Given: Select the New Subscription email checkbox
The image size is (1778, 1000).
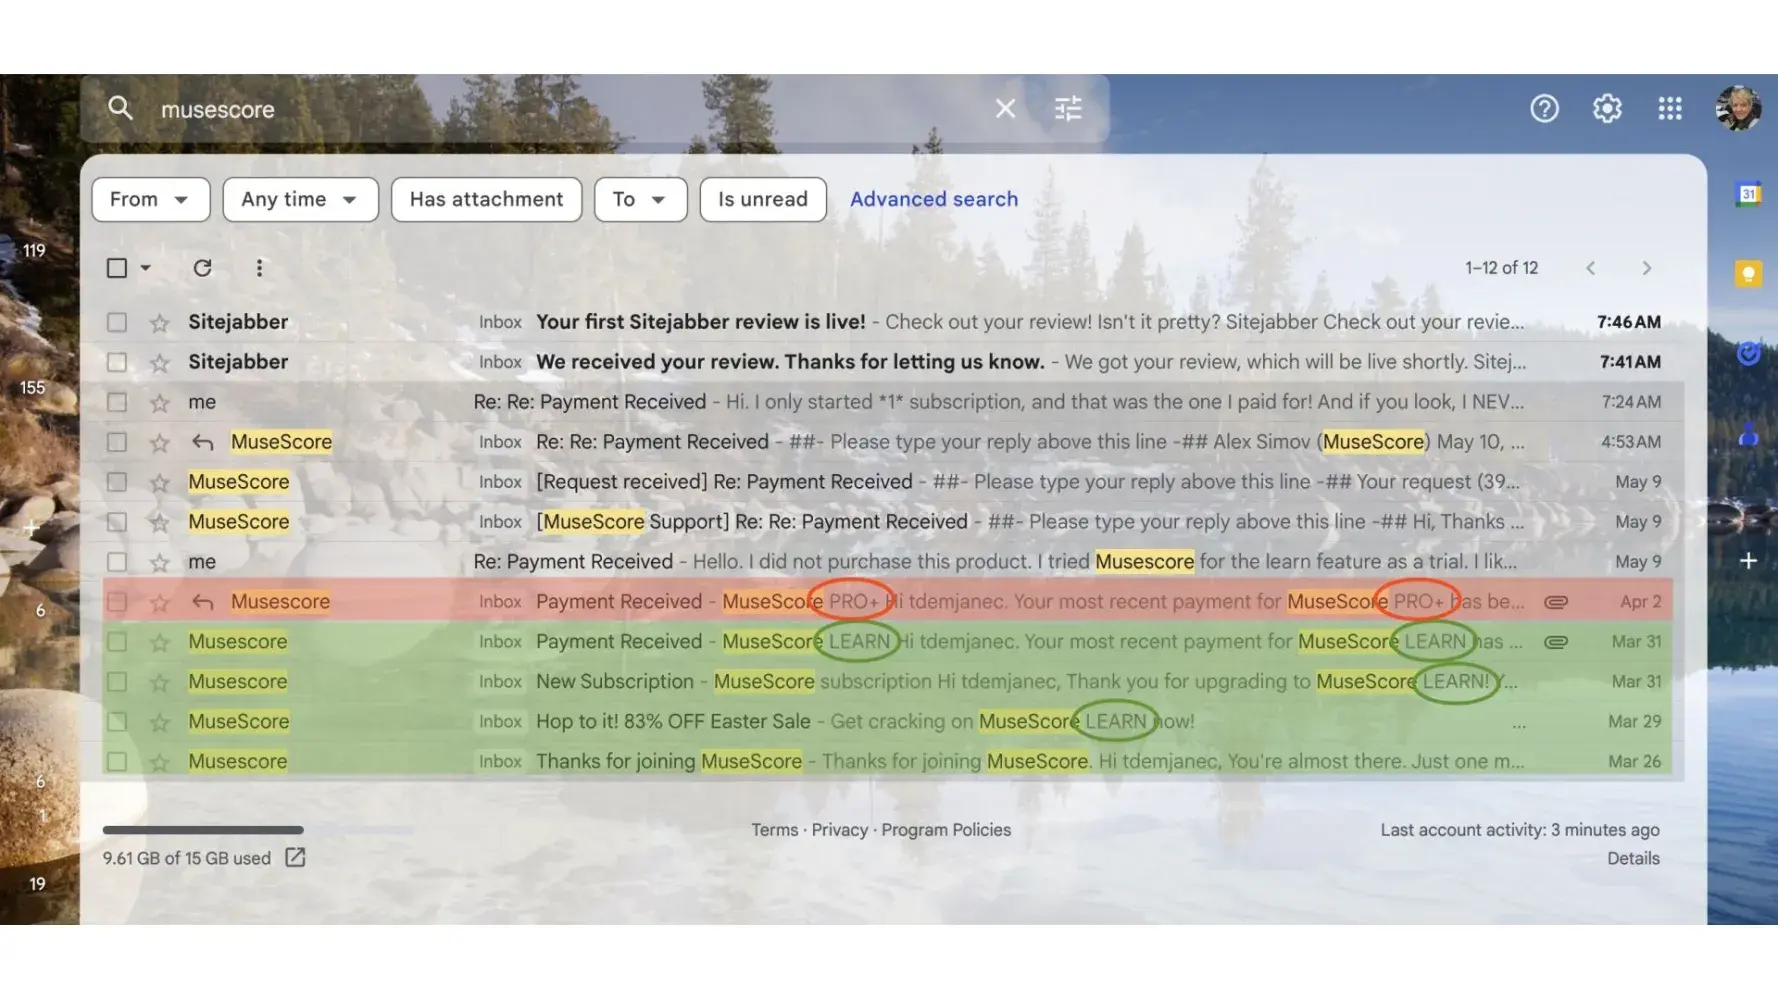Looking at the screenshot, I should [117, 682].
